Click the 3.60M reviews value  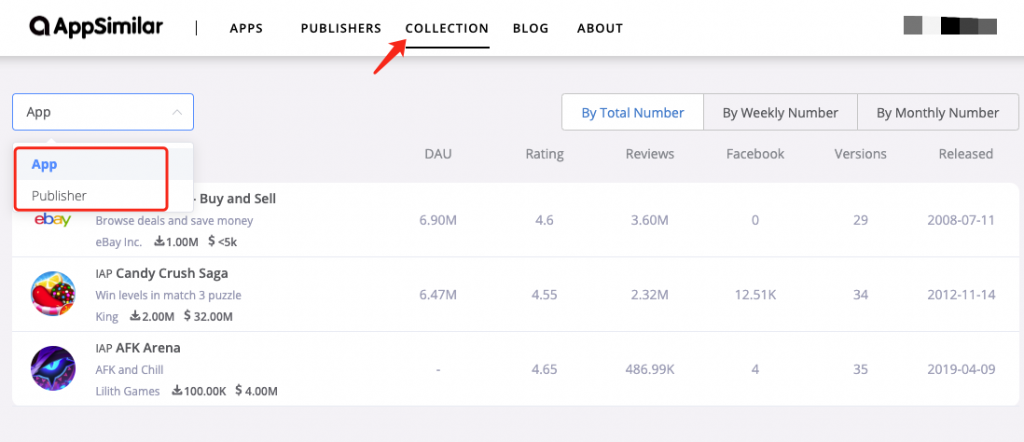650,220
